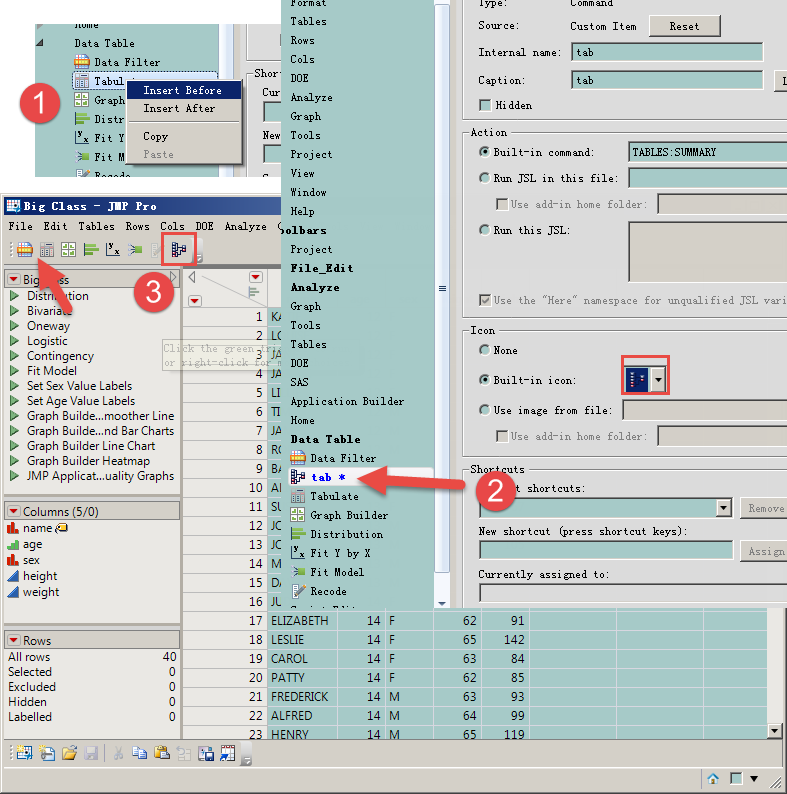Screen dimensions: 787x794
Task: Open the Edit menu in Big Class window
Action: pos(55,226)
